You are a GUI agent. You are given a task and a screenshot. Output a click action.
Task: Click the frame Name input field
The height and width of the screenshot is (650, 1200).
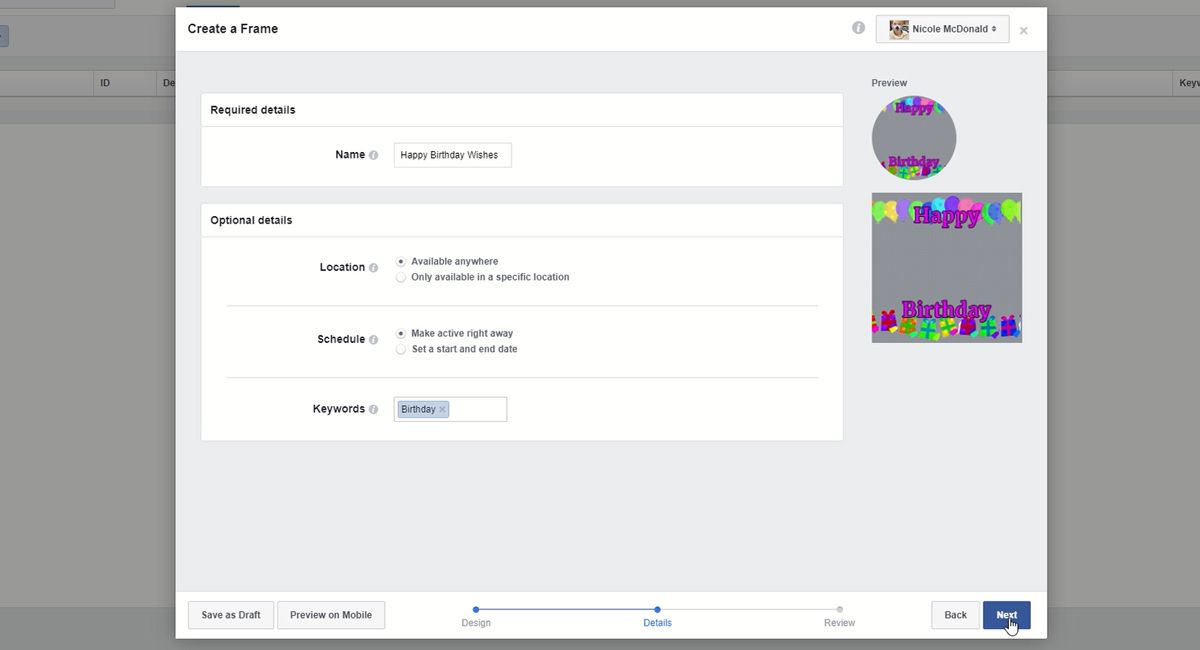pos(453,155)
